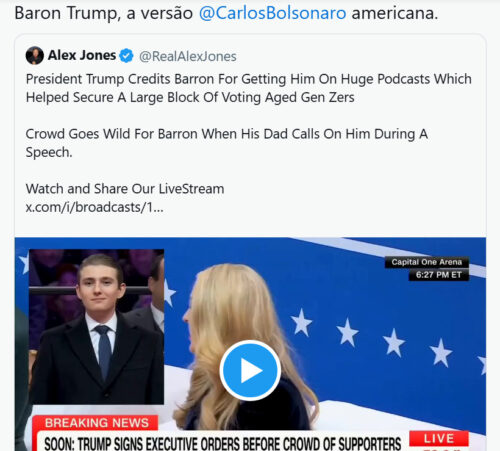
Task: Click the word 'americana.' in the post
Action: pos(395,13)
